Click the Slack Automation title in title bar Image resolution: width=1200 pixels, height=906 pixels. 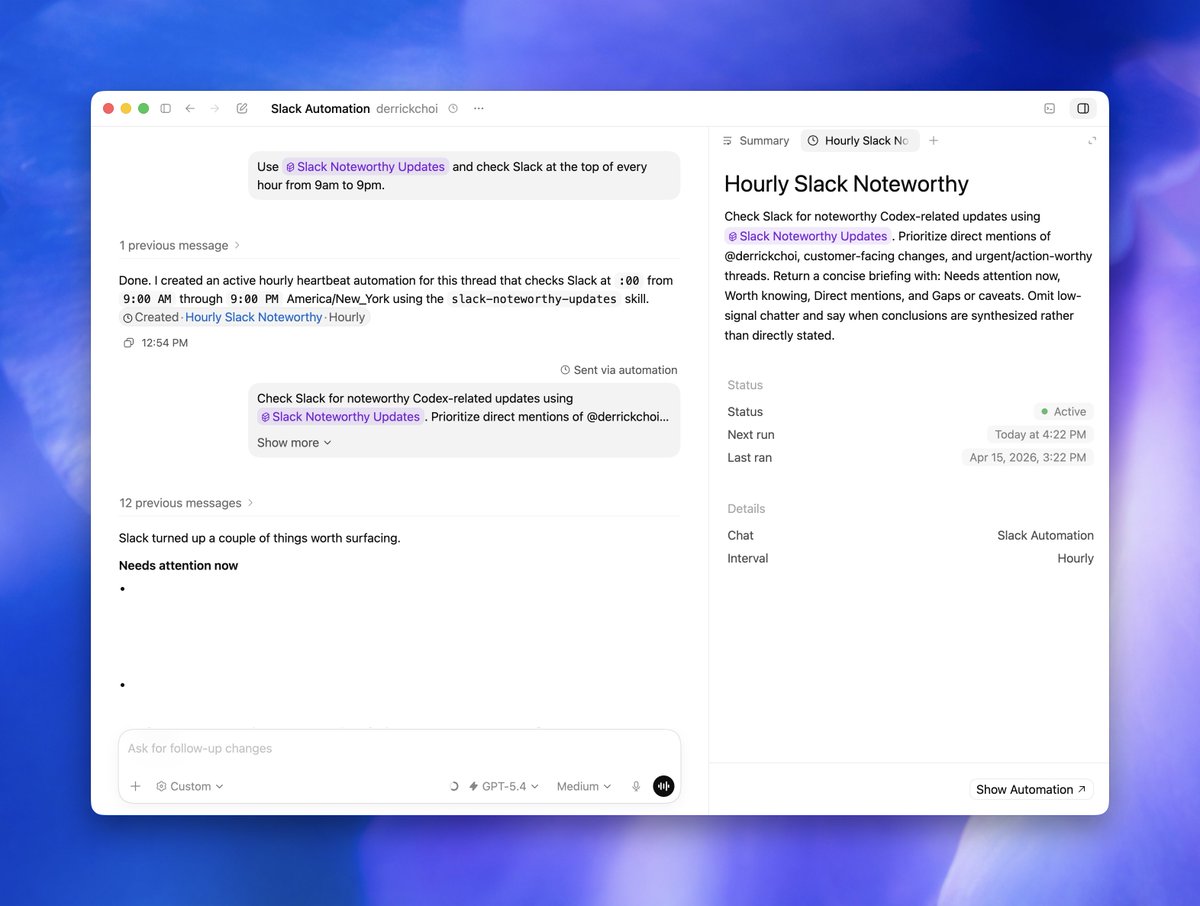click(320, 108)
